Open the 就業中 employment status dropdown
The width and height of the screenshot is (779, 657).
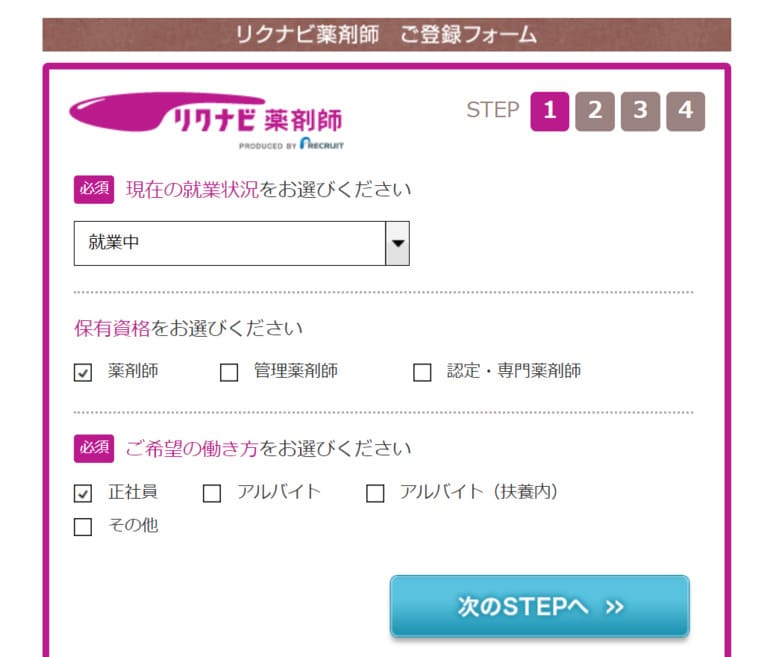[241, 244]
